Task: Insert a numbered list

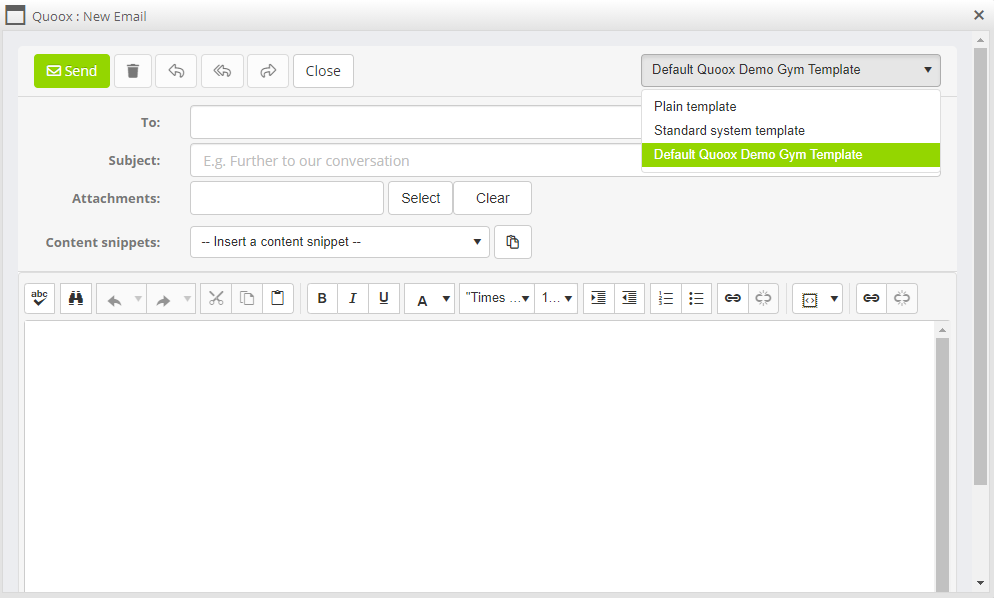Action: click(666, 298)
